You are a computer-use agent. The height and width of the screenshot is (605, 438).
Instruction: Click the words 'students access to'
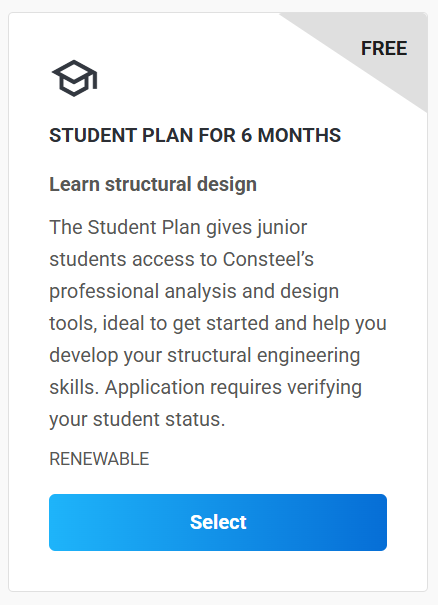click(133, 259)
